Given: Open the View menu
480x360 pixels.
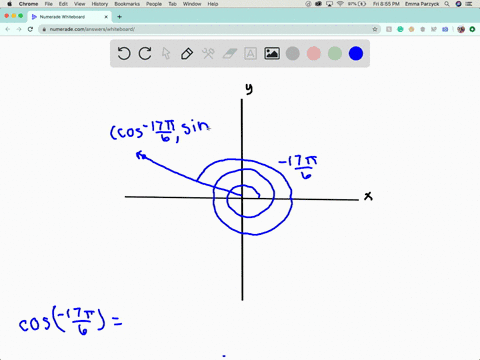Looking at the screenshot, I should (79, 4).
